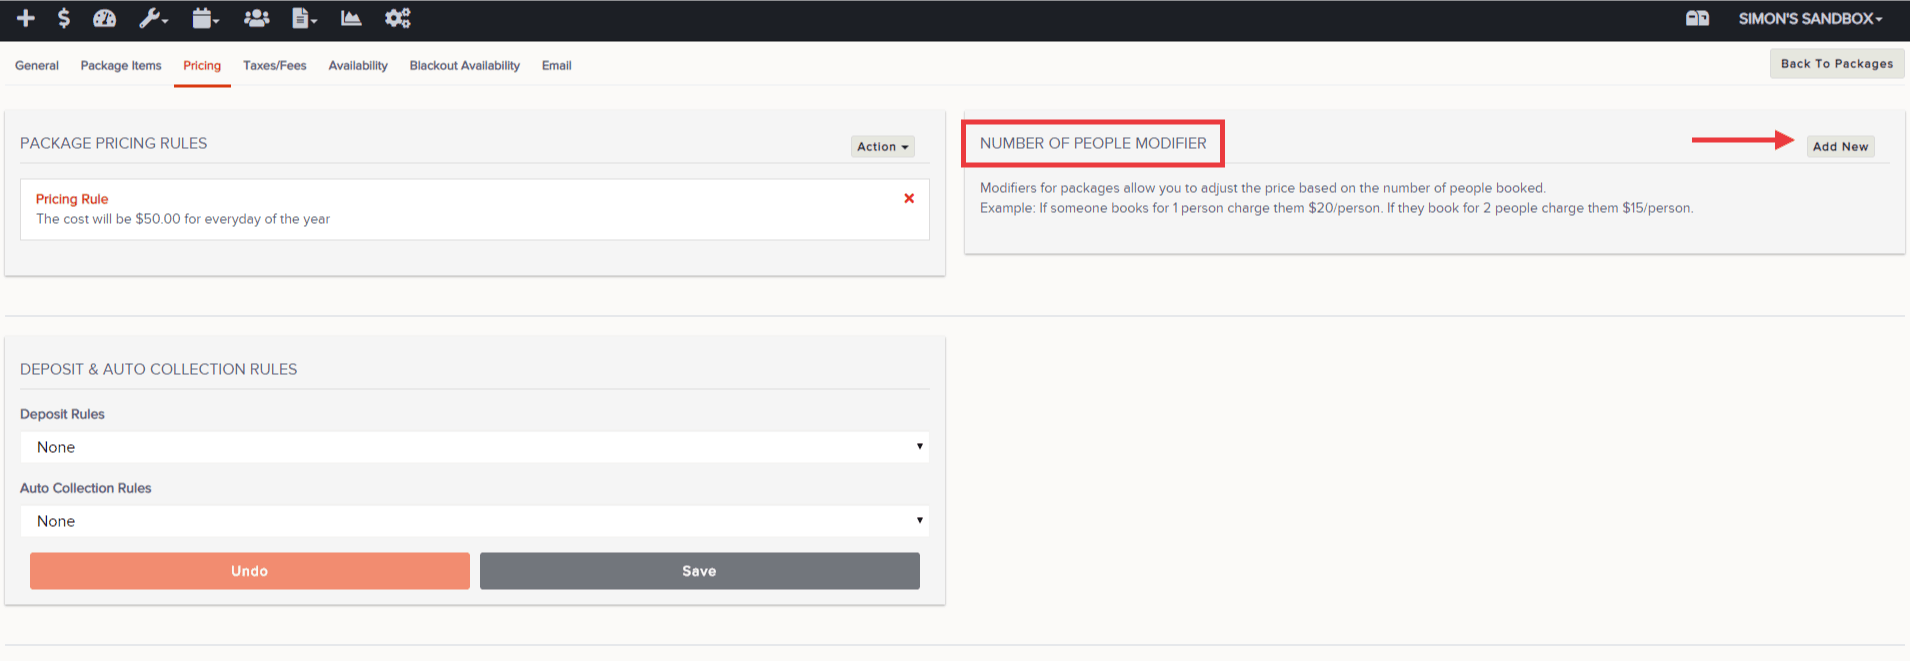Open the people group icon
This screenshot has height=661, width=1910.
pos(257,18)
